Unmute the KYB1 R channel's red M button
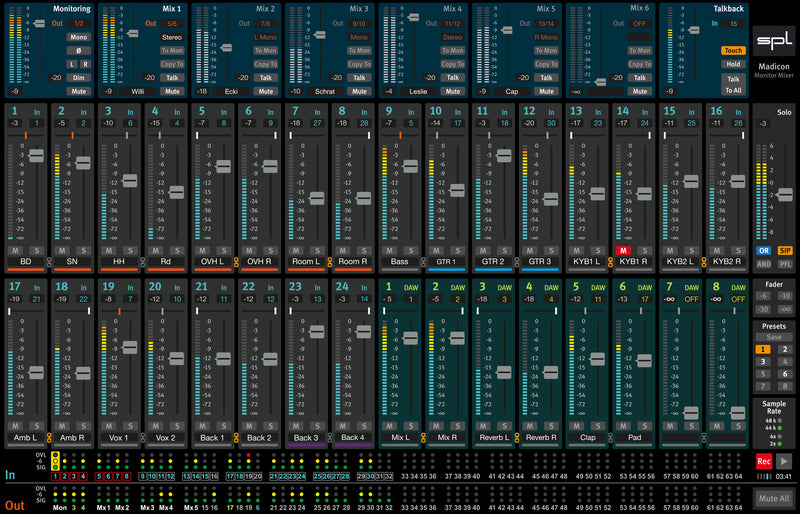This screenshot has width=800, height=514. pyautogui.click(x=623, y=250)
